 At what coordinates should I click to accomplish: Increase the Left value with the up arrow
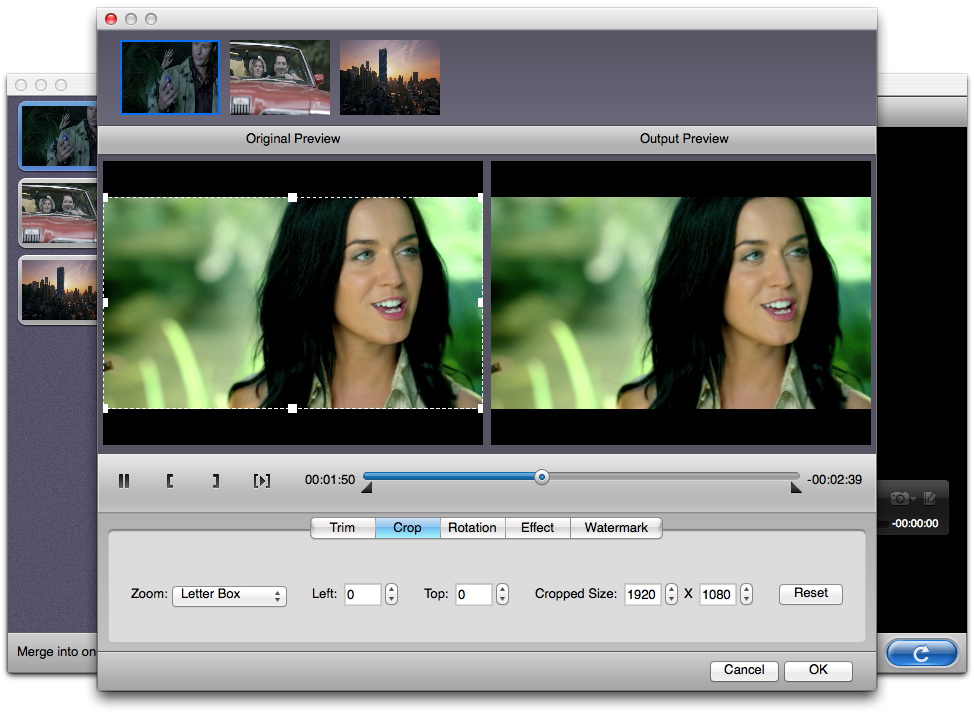tap(391, 590)
